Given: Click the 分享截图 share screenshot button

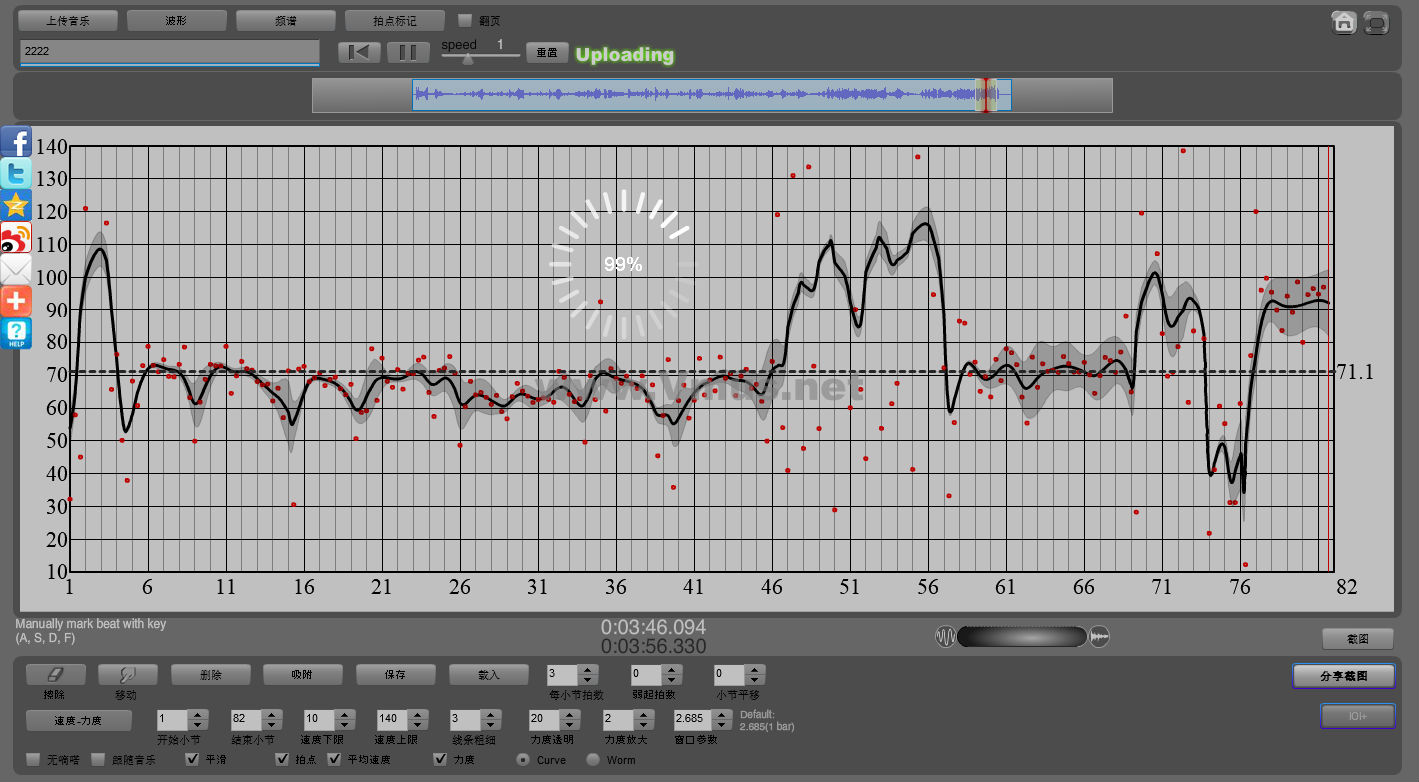Looking at the screenshot, I should (x=1343, y=677).
